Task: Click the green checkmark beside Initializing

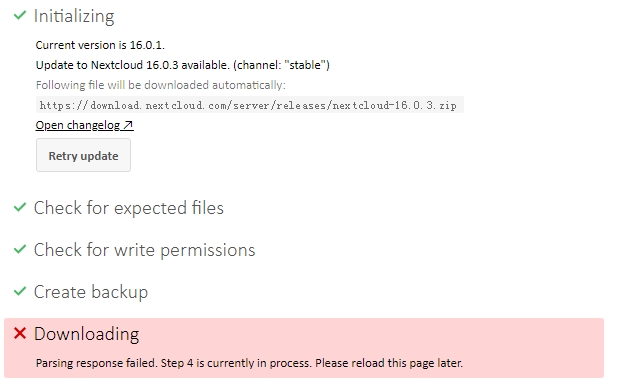Action: tap(20, 15)
